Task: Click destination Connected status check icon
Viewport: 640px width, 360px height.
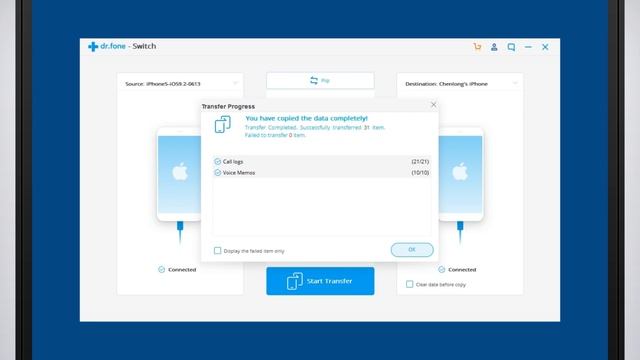Action: [x=442, y=269]
